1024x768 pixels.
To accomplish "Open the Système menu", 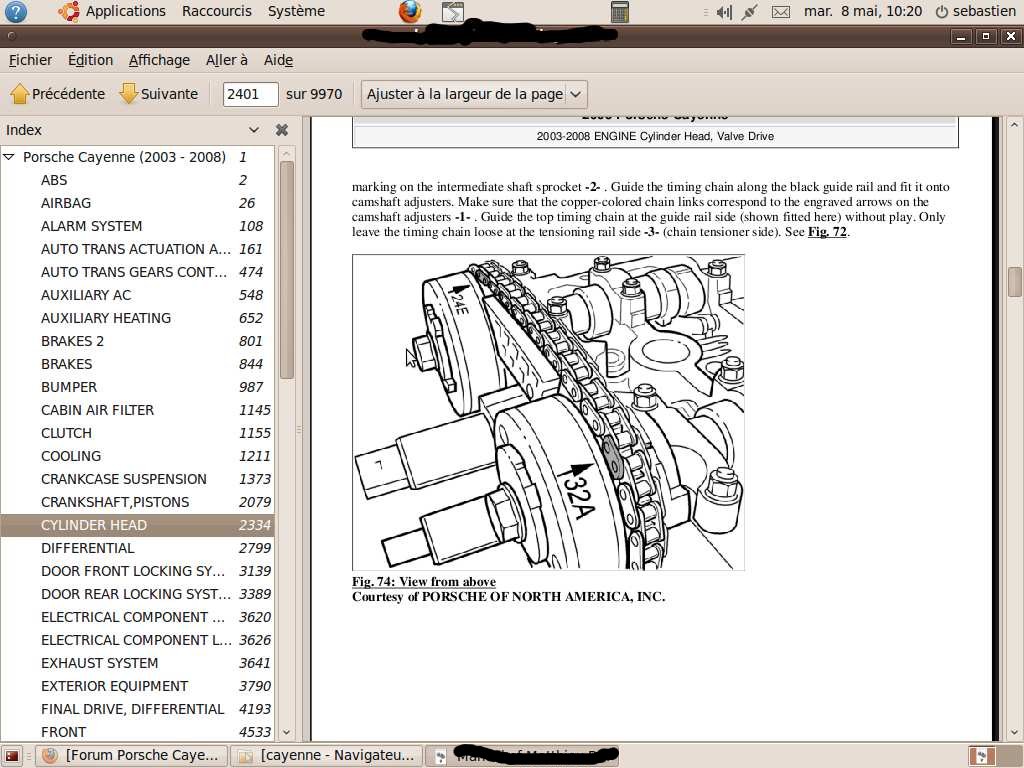I will [x=296, y=11].
